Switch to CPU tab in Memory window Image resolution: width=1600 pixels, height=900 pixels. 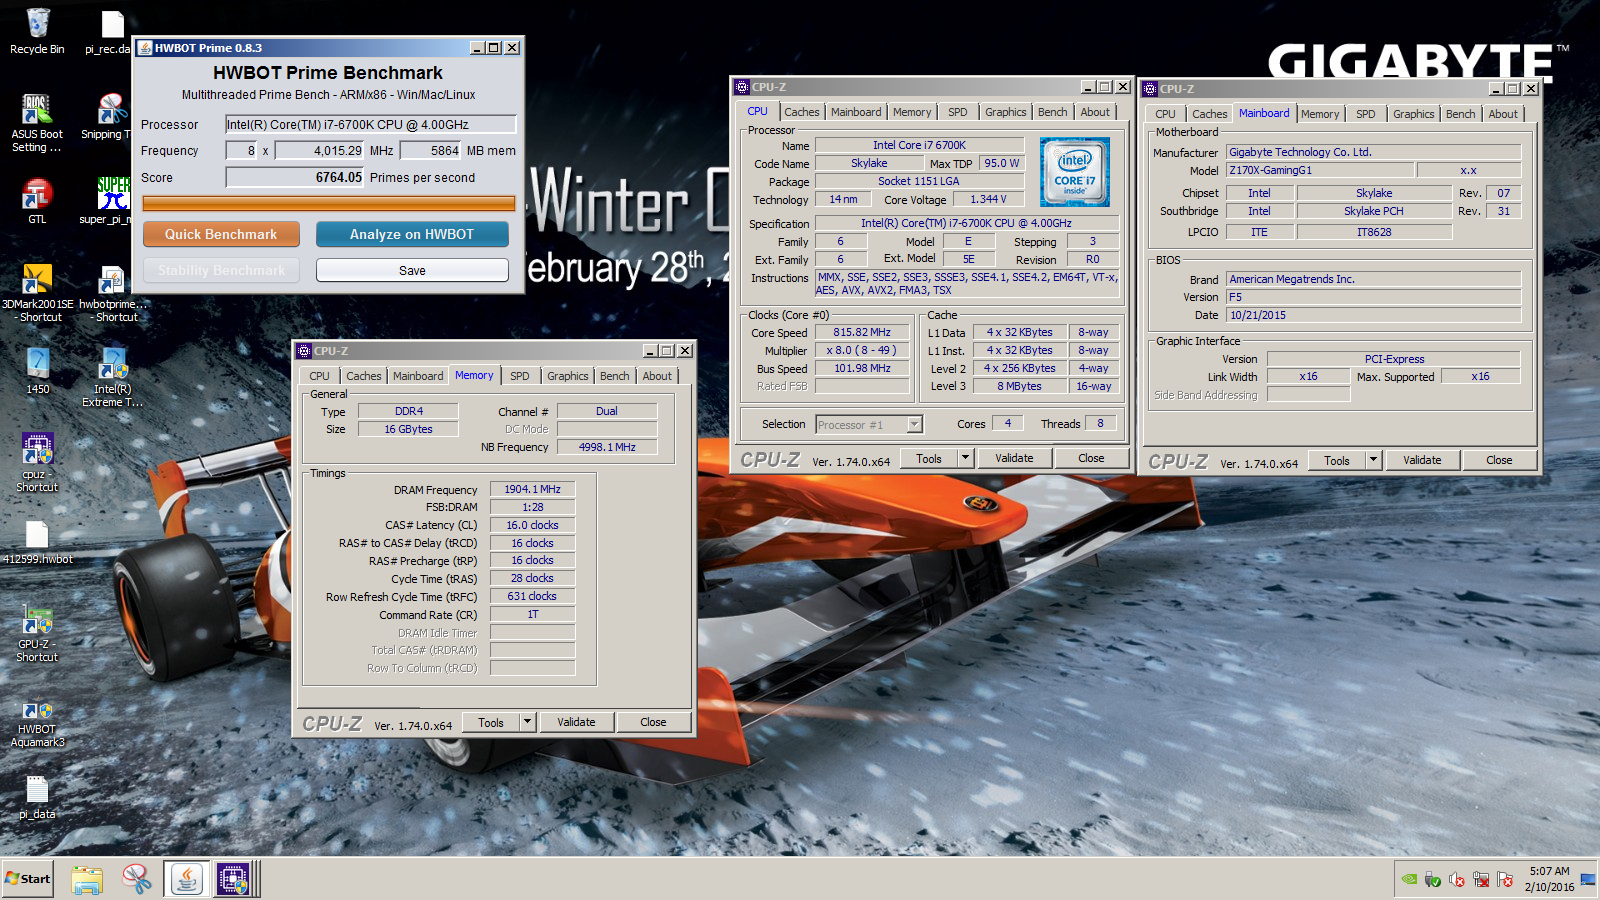[319, 376]
